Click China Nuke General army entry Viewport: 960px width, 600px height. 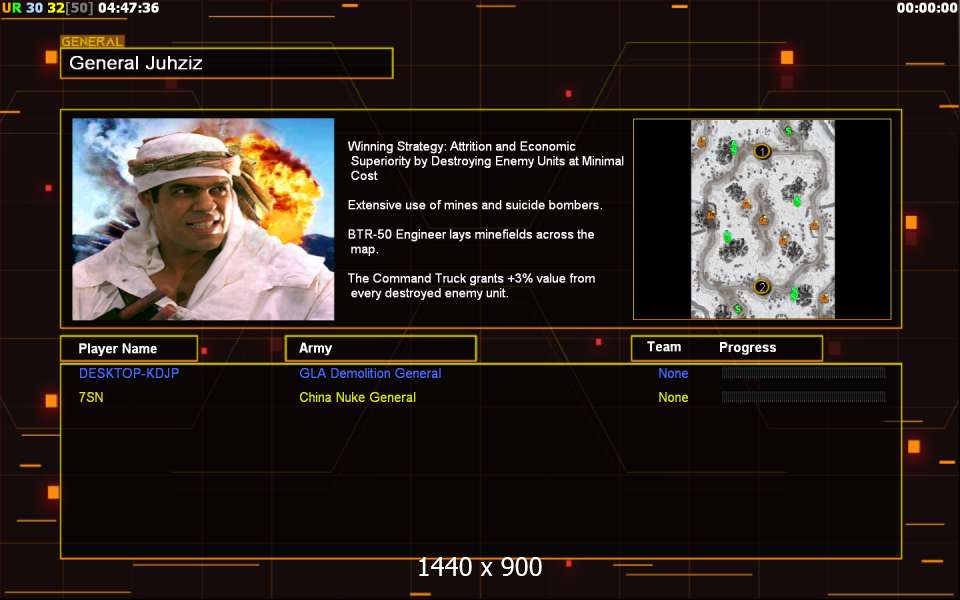pos(358,397)
